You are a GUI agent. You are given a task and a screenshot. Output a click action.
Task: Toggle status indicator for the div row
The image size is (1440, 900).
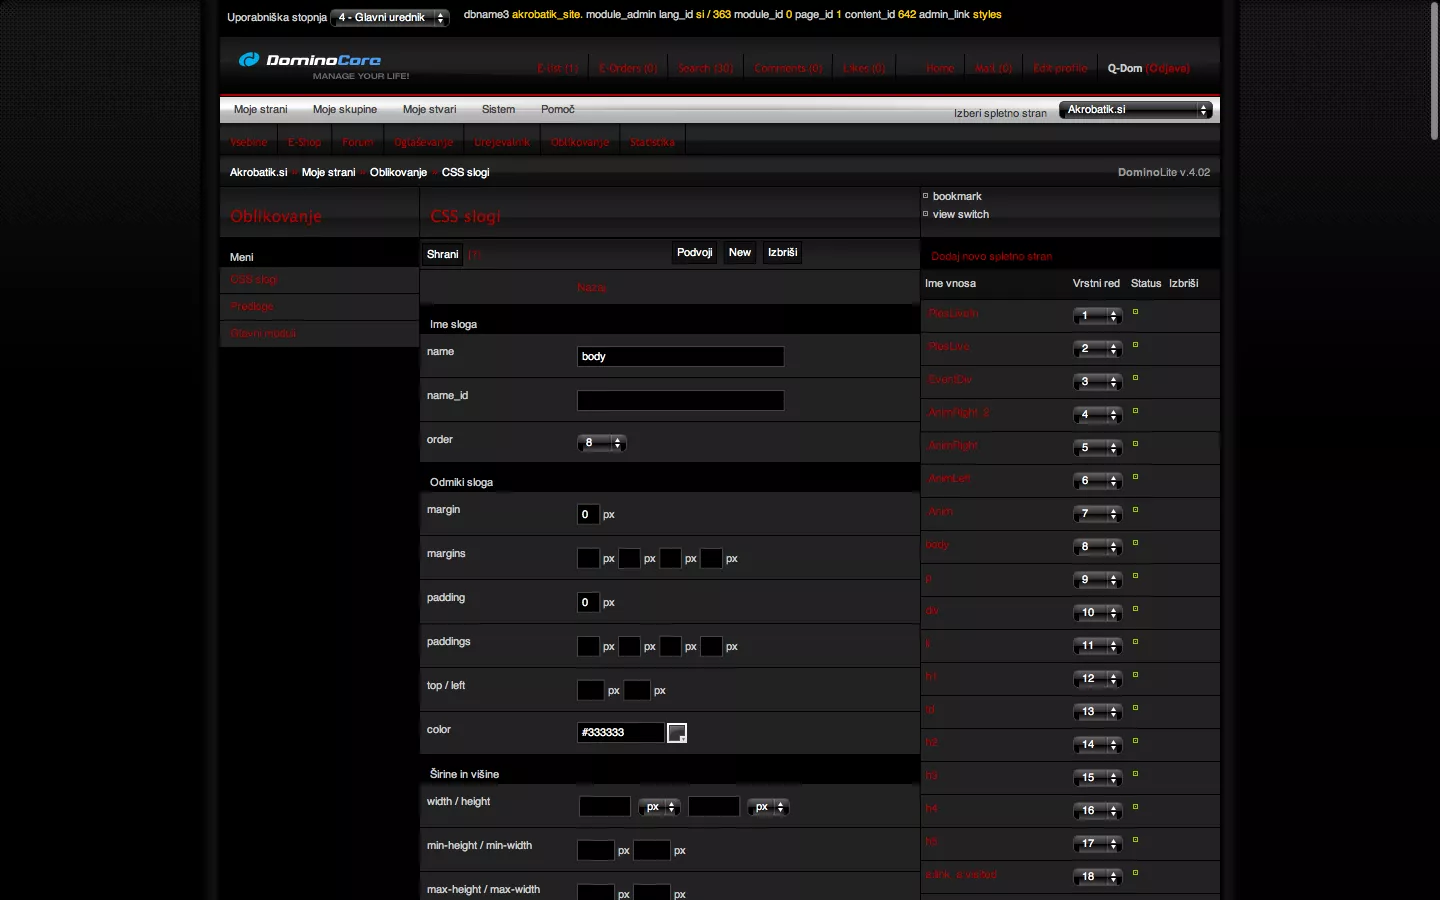1135,609
